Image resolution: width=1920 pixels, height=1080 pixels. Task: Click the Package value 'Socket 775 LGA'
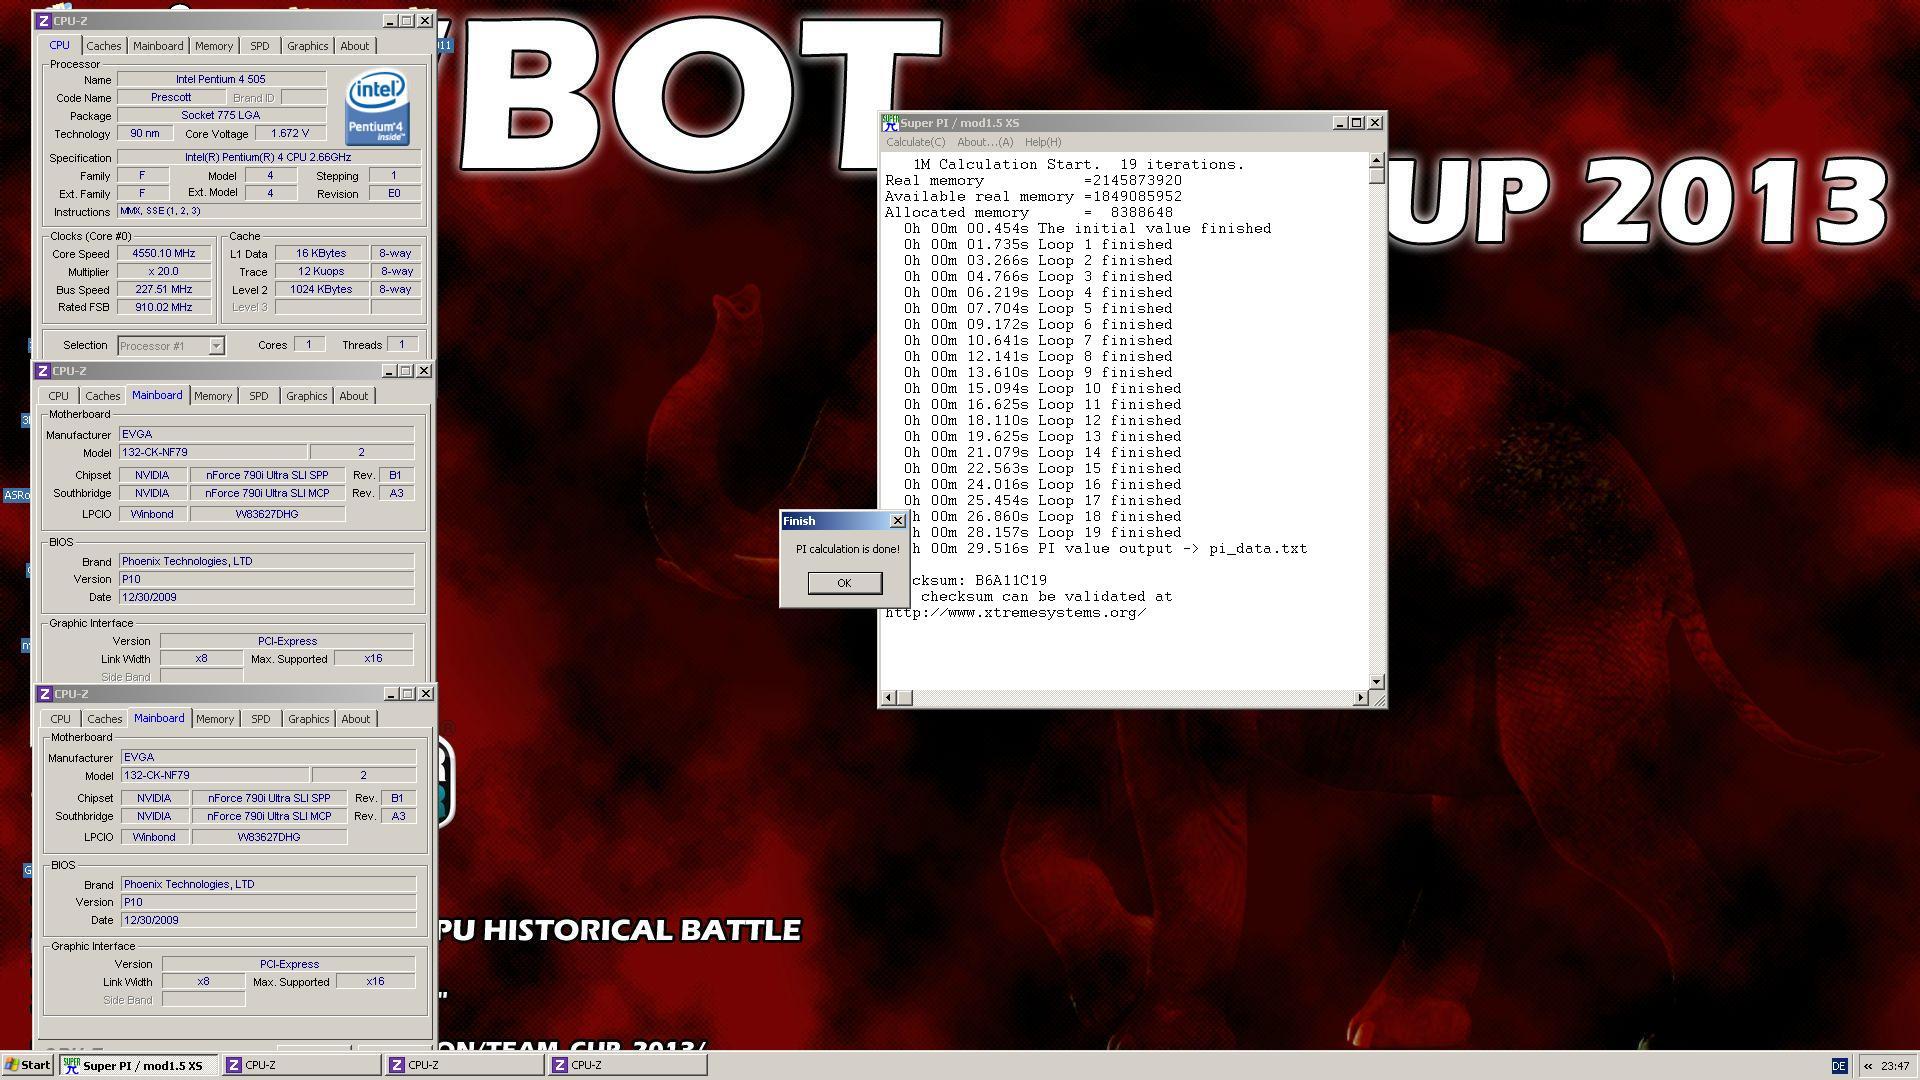click(x=221, y=116)
